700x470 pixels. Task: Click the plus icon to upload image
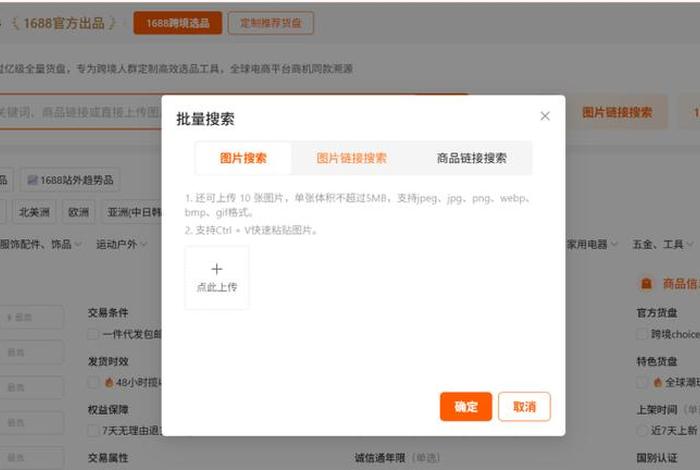217,269
